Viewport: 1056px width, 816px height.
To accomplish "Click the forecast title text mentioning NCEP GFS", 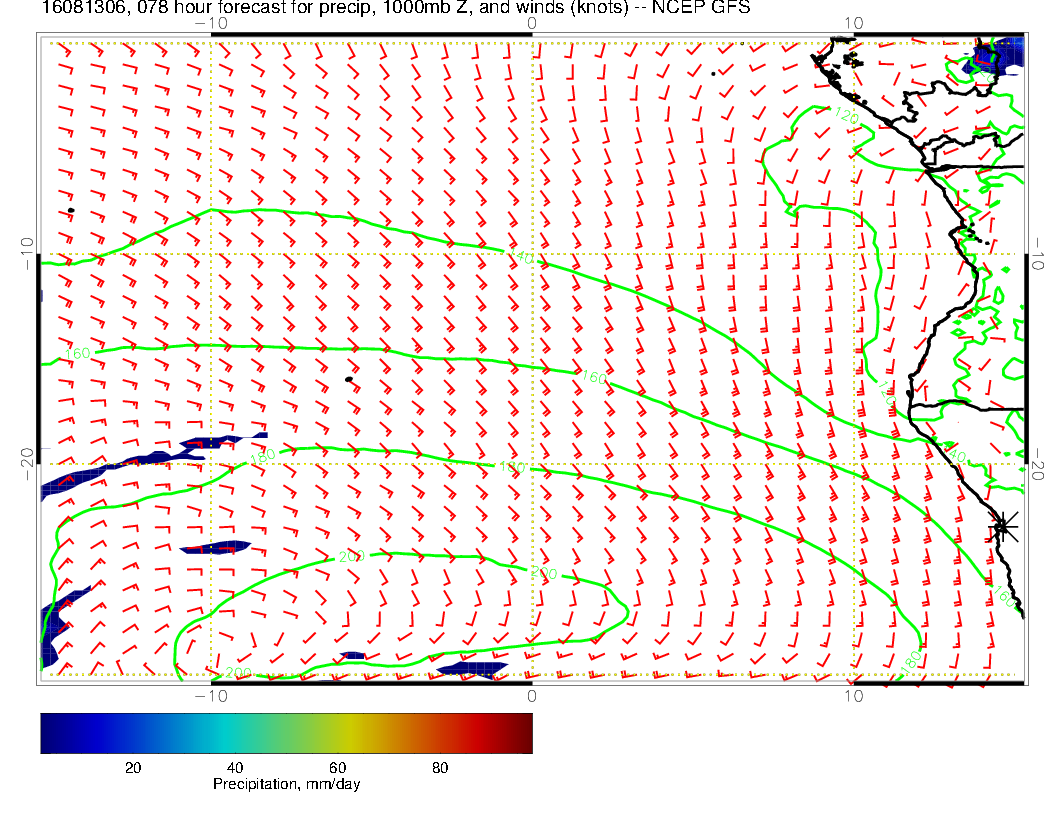I will pyautogui.click(x=395, y=7).
